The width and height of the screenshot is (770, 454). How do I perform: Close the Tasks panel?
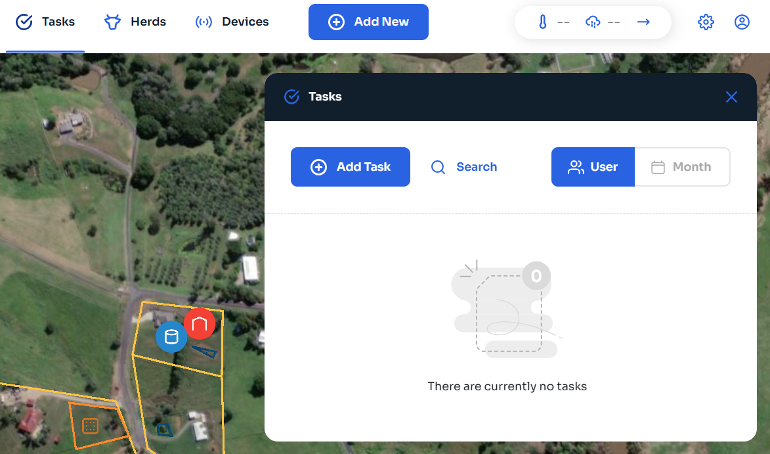tap(731, 97)
